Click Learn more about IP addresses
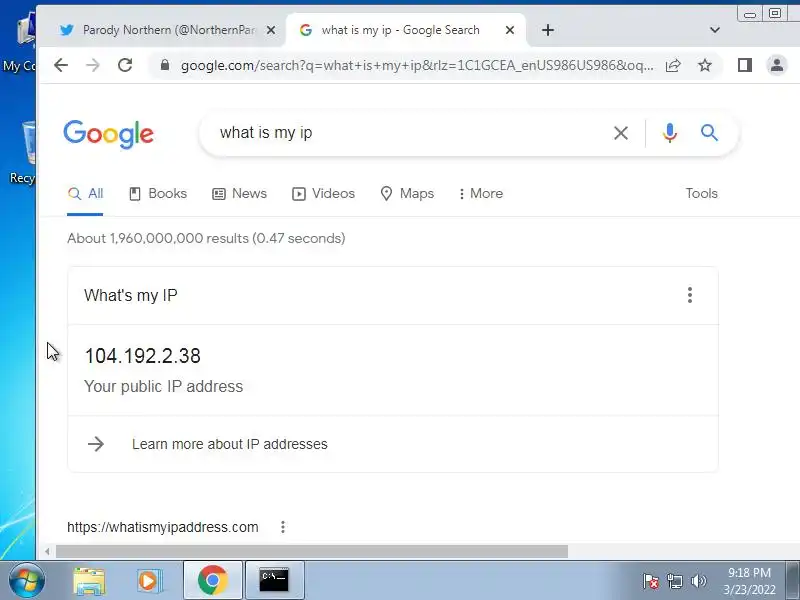800x600 pixels. 230,444
